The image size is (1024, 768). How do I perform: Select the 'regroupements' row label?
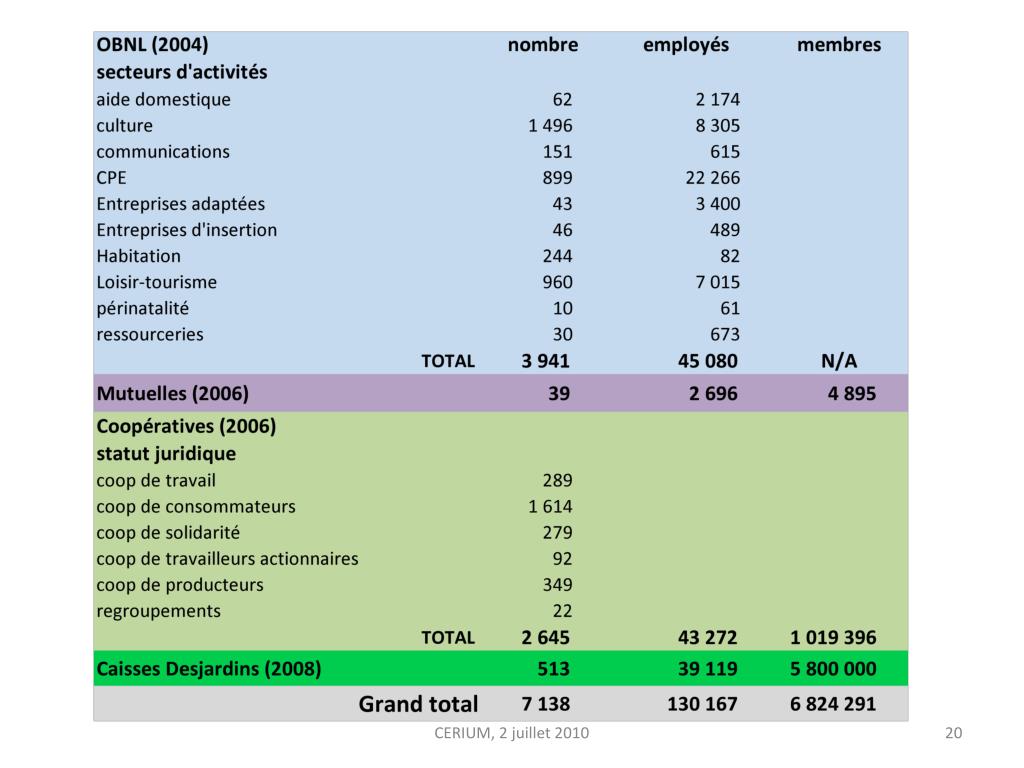pyautogui.click(x=158, y=611)
